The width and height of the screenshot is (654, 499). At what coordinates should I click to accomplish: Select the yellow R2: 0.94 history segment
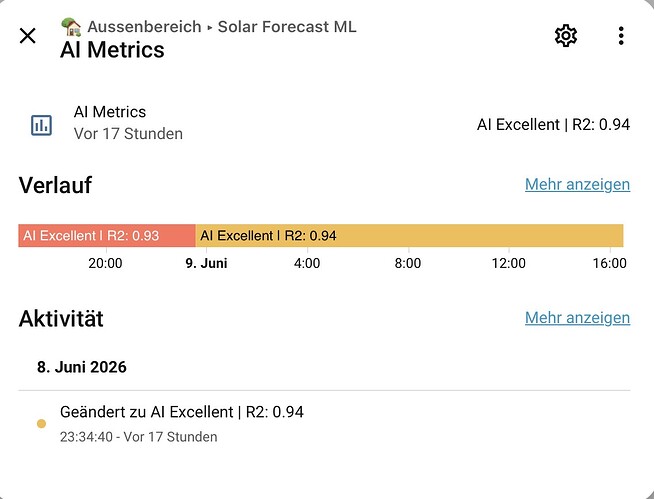point(409,236)
